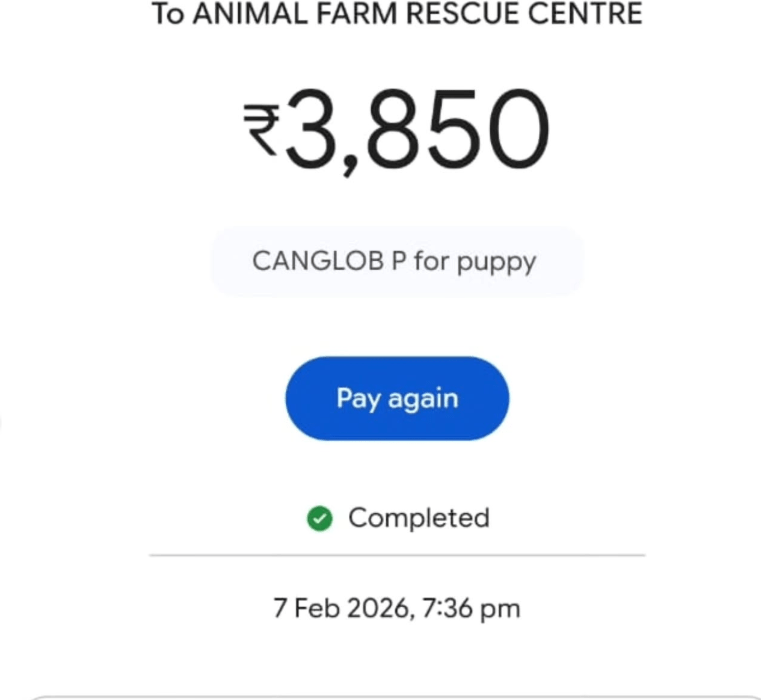Click the "To" prefix before recipient name
761x700 pixels.
(x=168, y=14)
